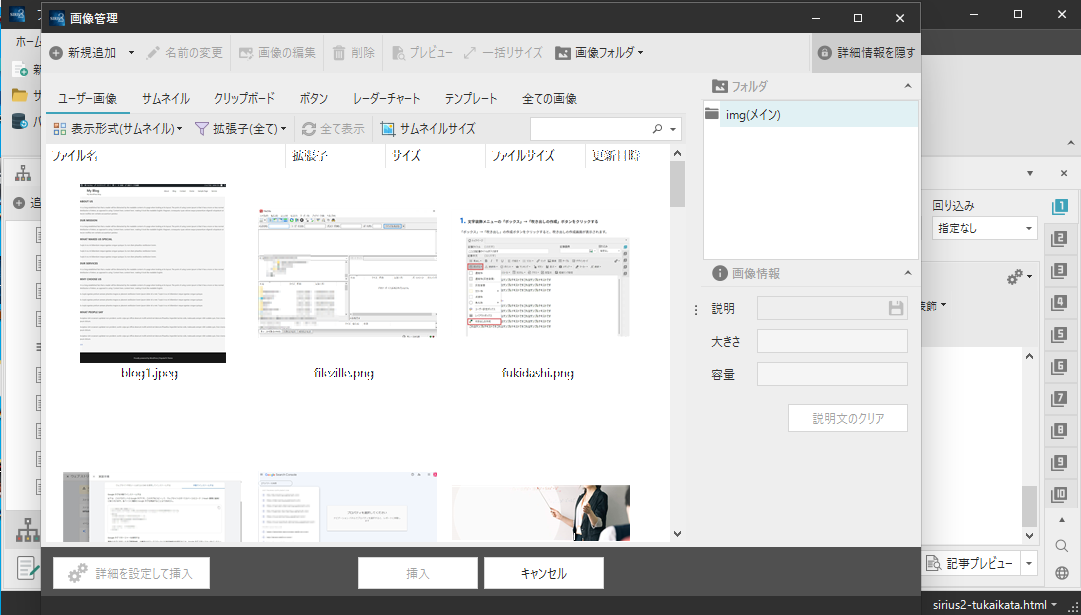Expand the 表示形式(サムネイル) display mode dropdown
The image size is (1081, 615).
pos(117,129)
